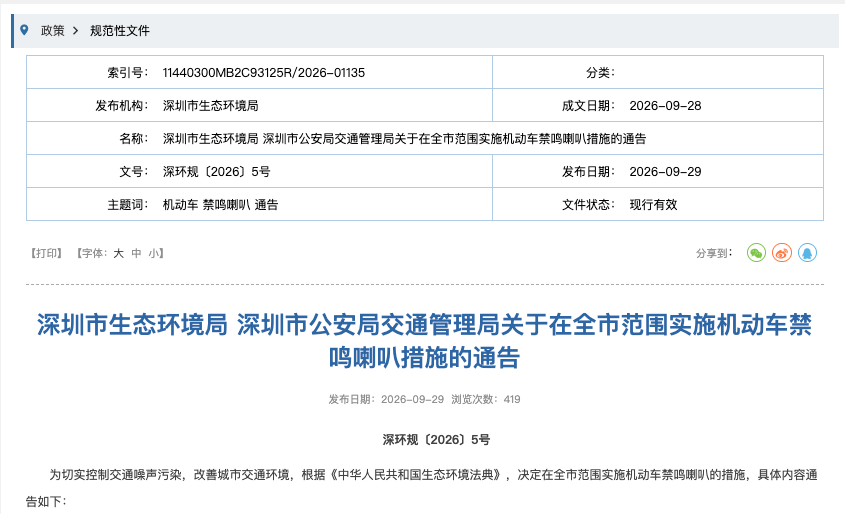The height and width of the screenshot is (514, 845).
Task: Click the 文件状态 label
Action: [588, 205]
